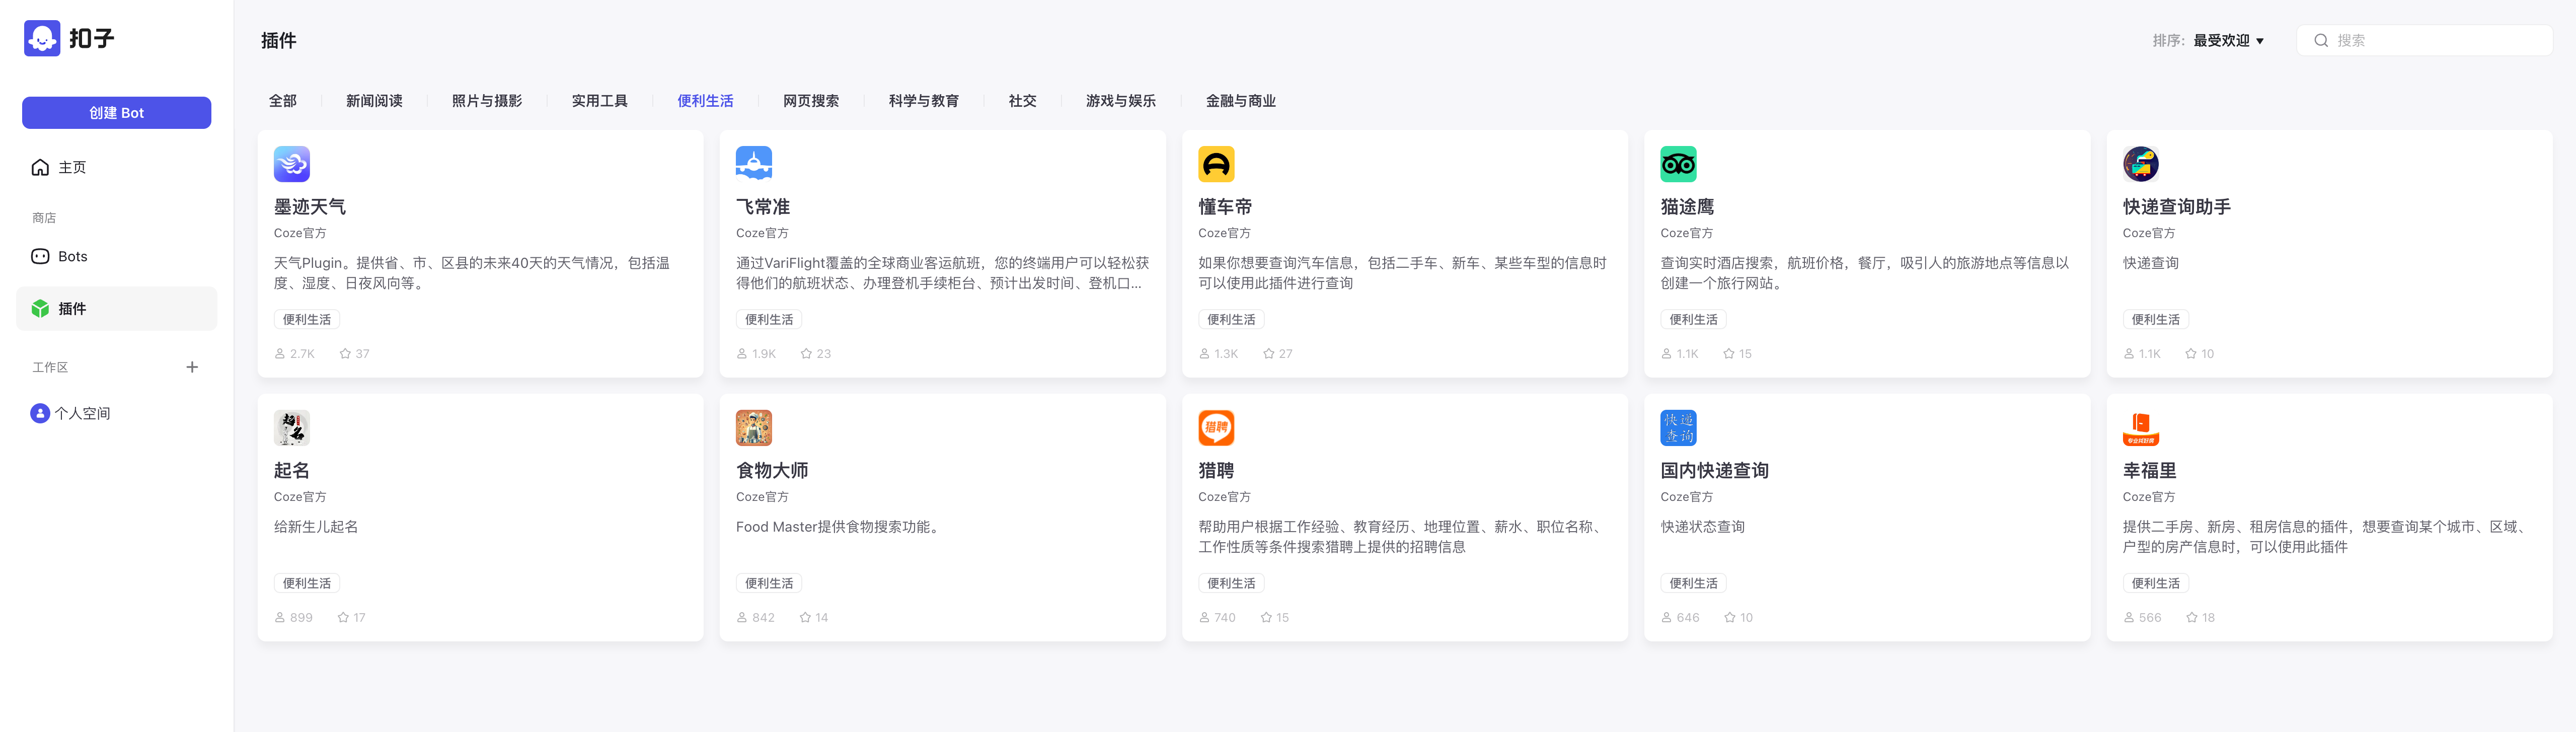
Task: Switch to the 照片与摄影 tab
Action: point(487,101)
